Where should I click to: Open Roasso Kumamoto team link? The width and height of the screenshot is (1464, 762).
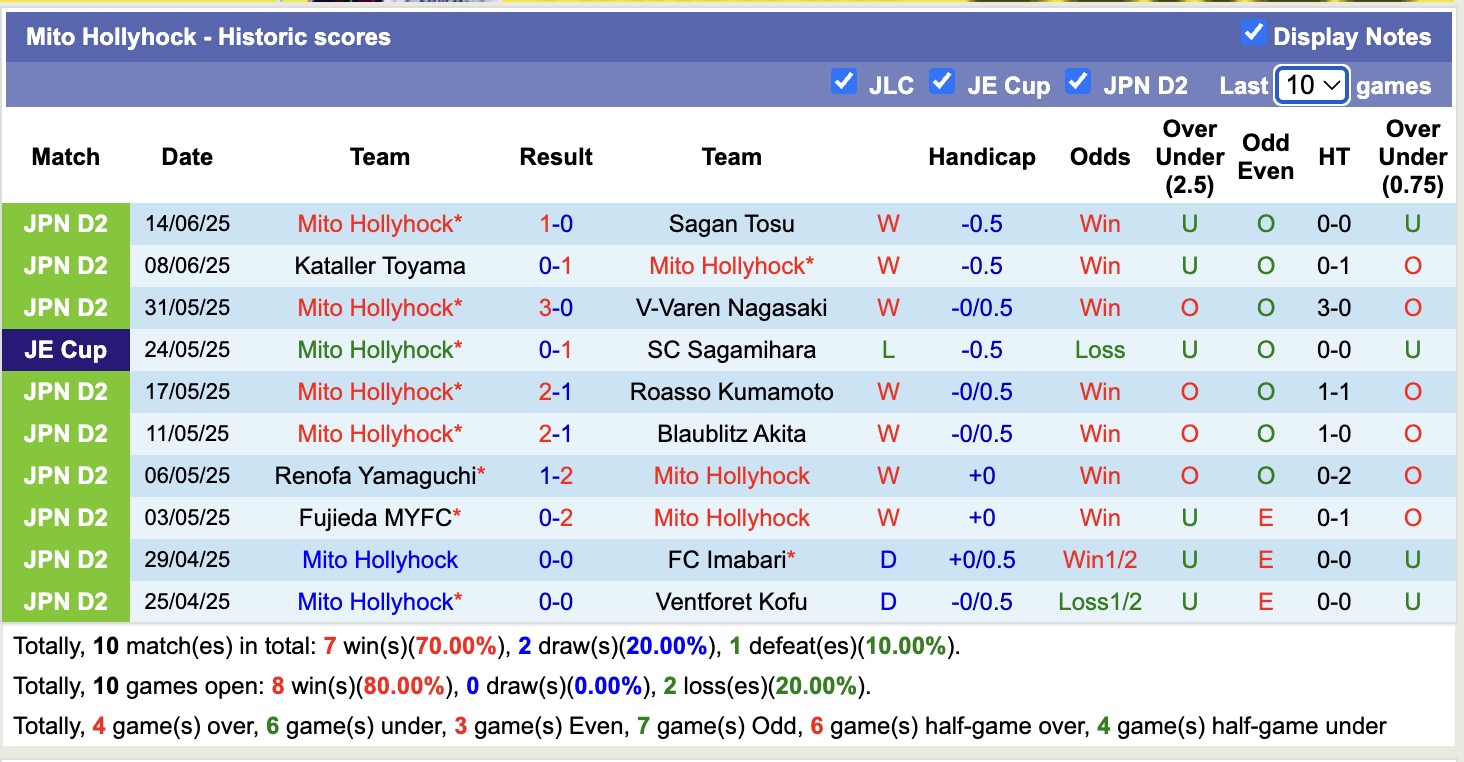[x=731, y=392]
